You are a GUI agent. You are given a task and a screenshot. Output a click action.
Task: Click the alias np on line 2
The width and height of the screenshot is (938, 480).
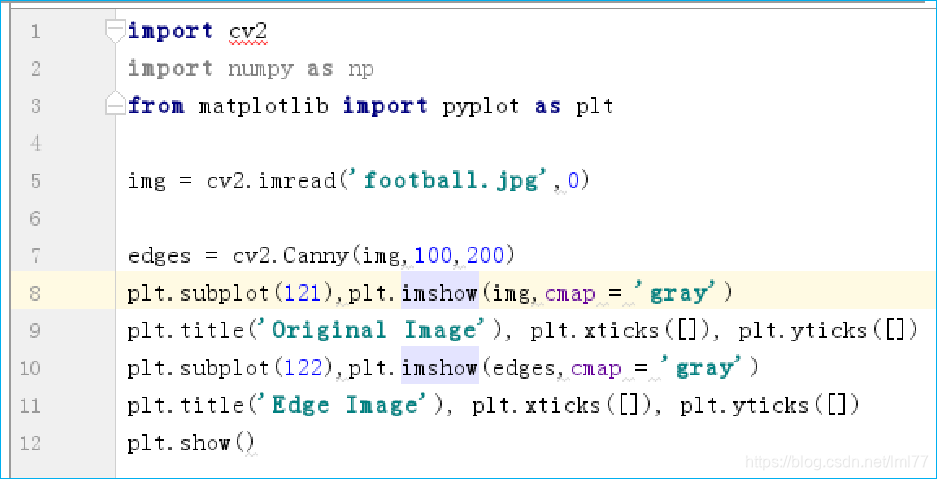(x=361, y=70)
